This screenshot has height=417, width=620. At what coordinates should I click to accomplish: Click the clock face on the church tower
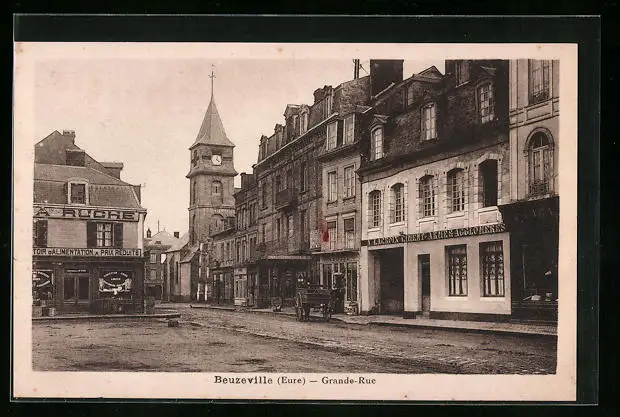[x=216, y=159]
